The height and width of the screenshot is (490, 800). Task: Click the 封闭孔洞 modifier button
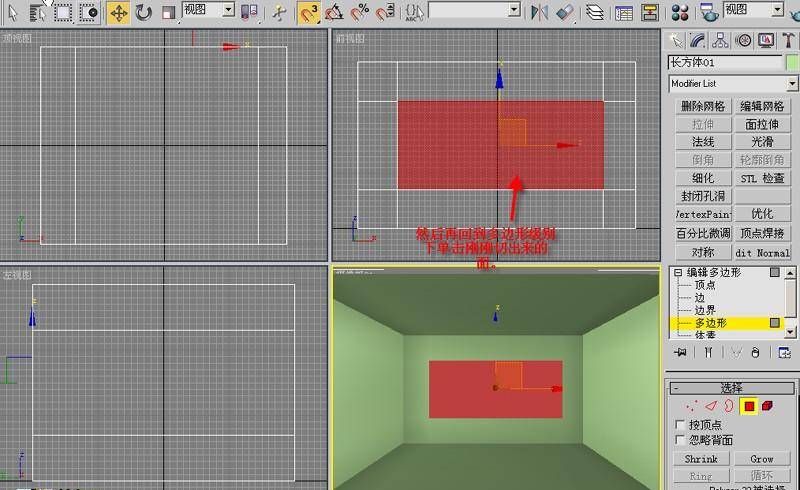coord(703,196)
